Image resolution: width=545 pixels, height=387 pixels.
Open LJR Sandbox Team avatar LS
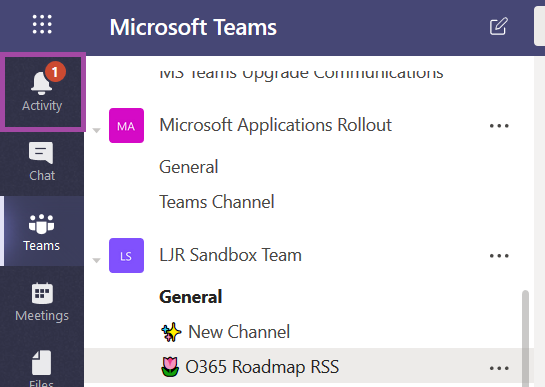coord(127,256)
